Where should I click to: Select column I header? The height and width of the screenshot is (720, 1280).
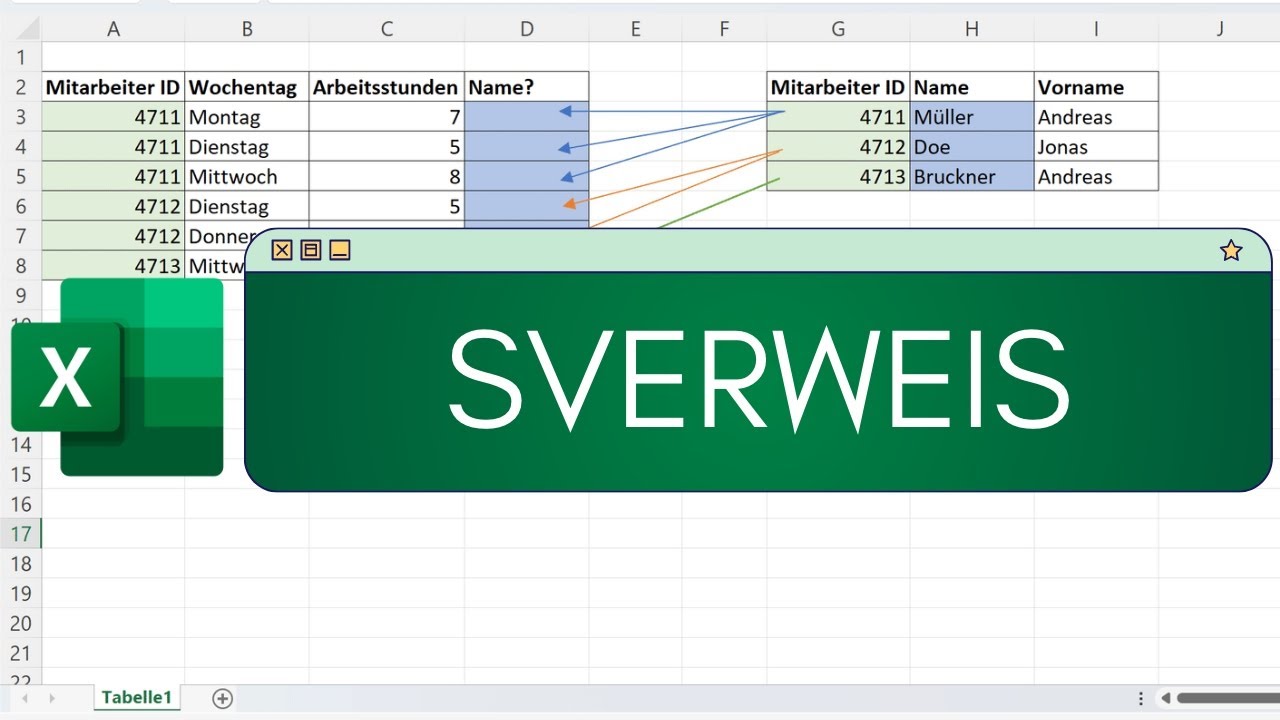pyautogui.click(x=1096, y=29)
